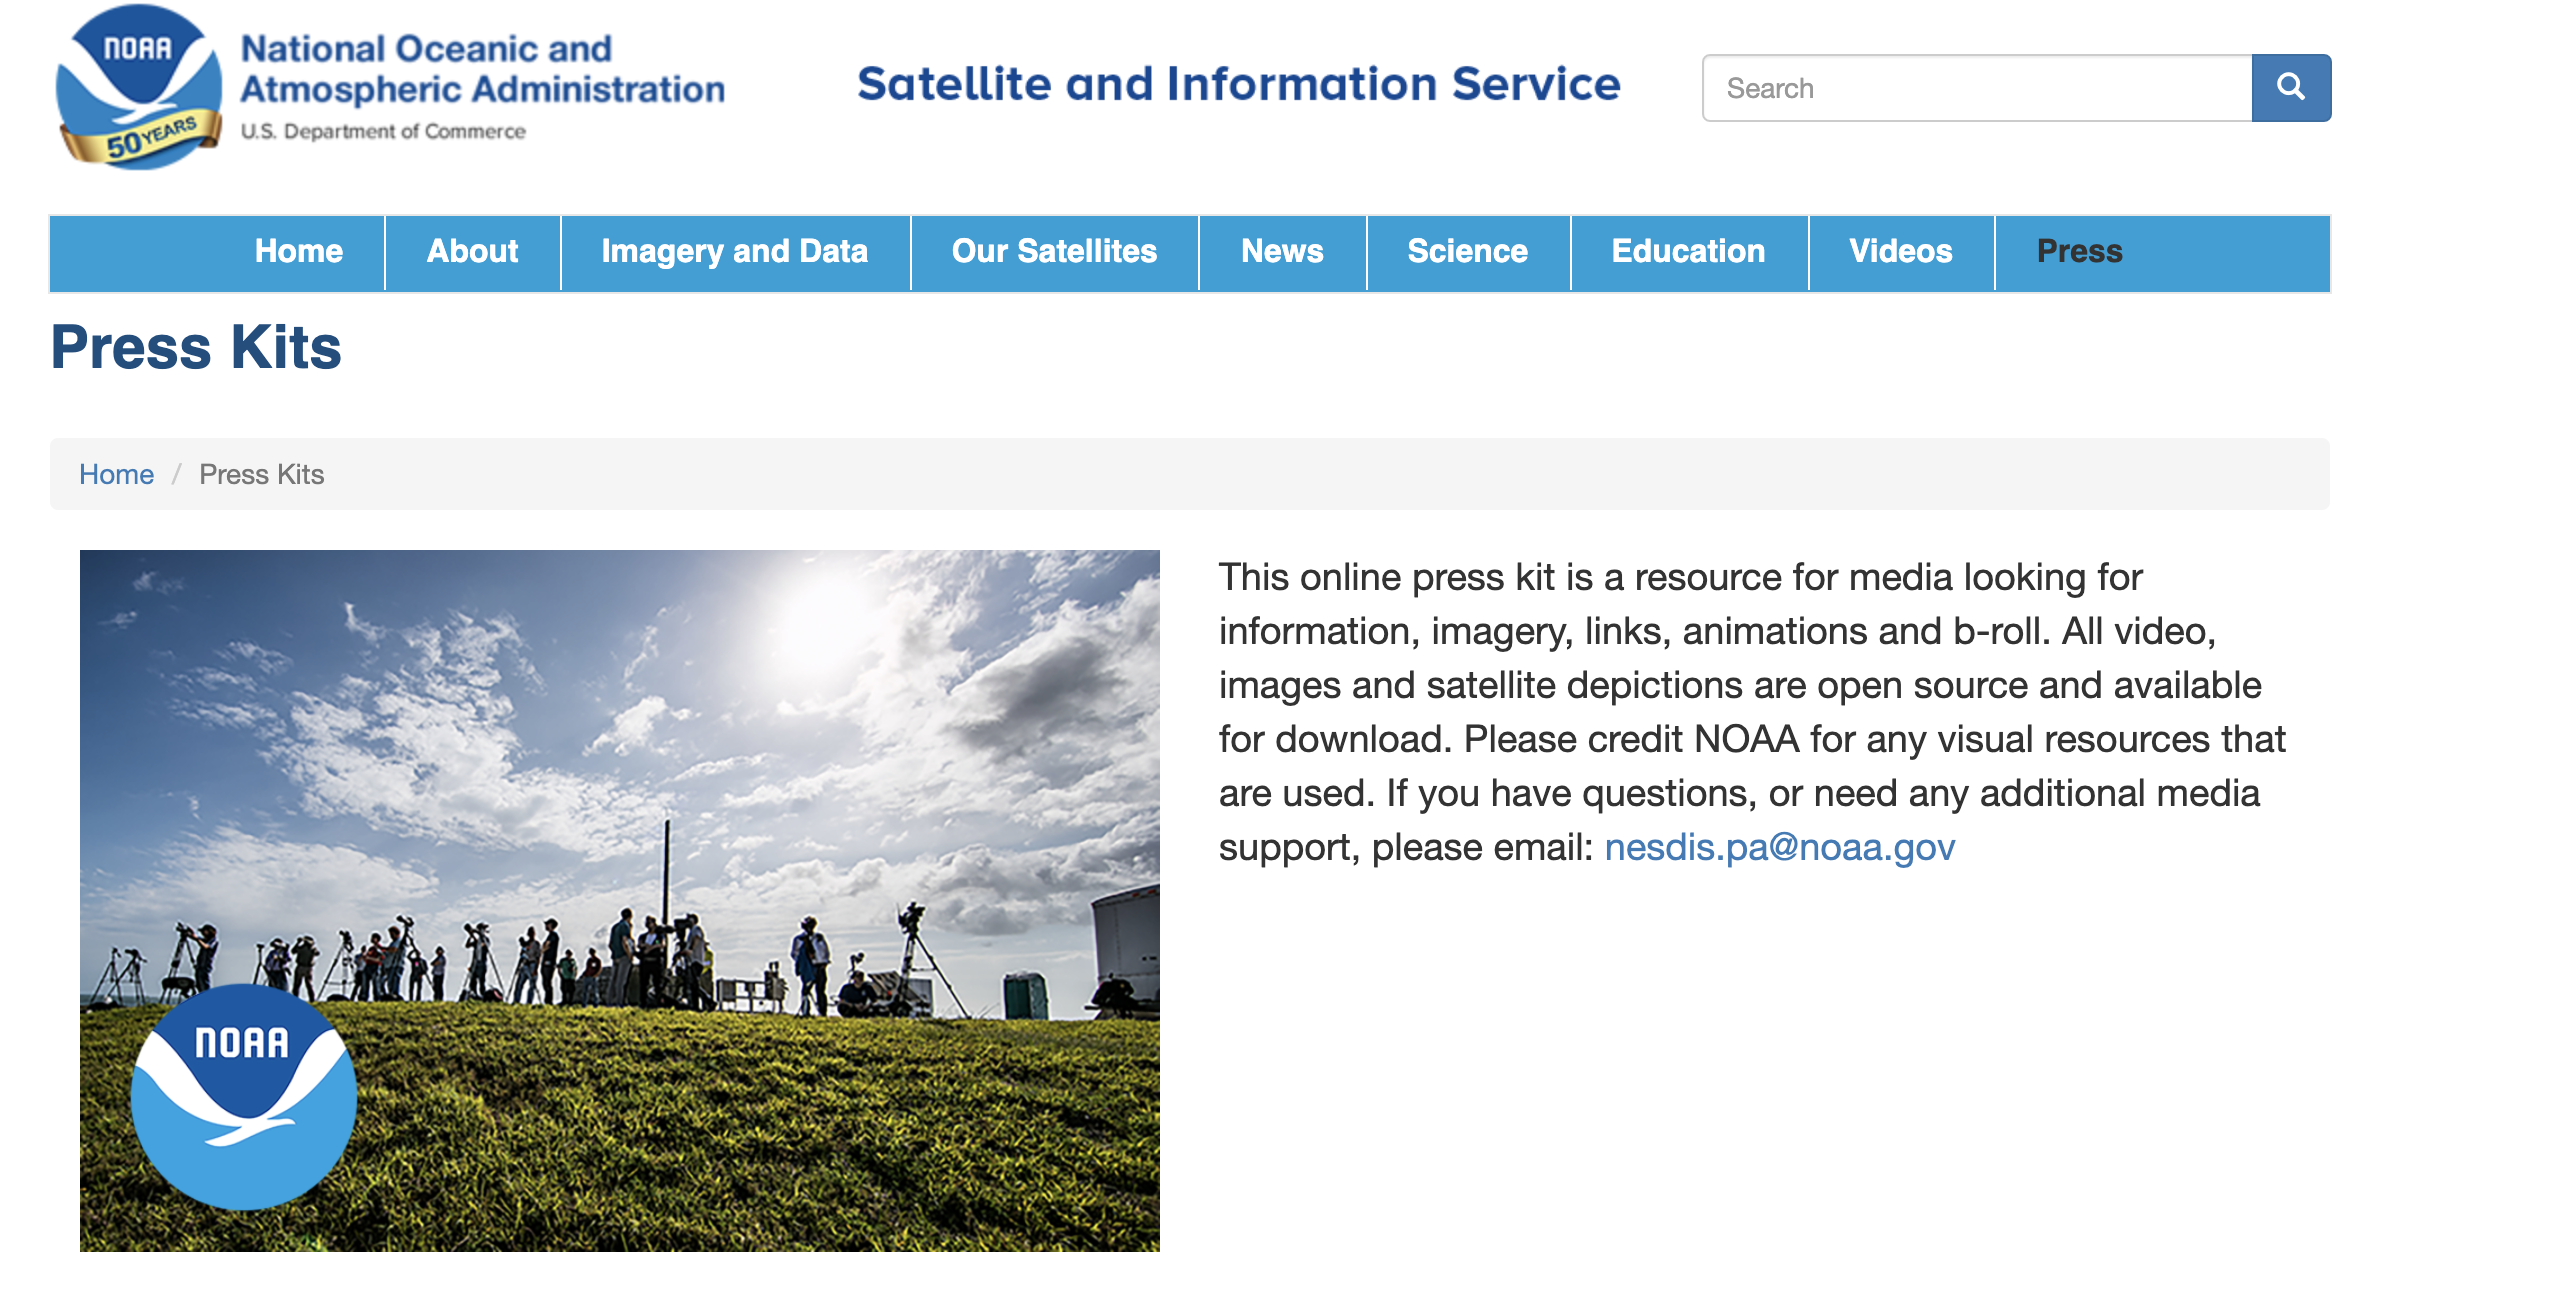Click the press photographers field image

pos(620,901)
